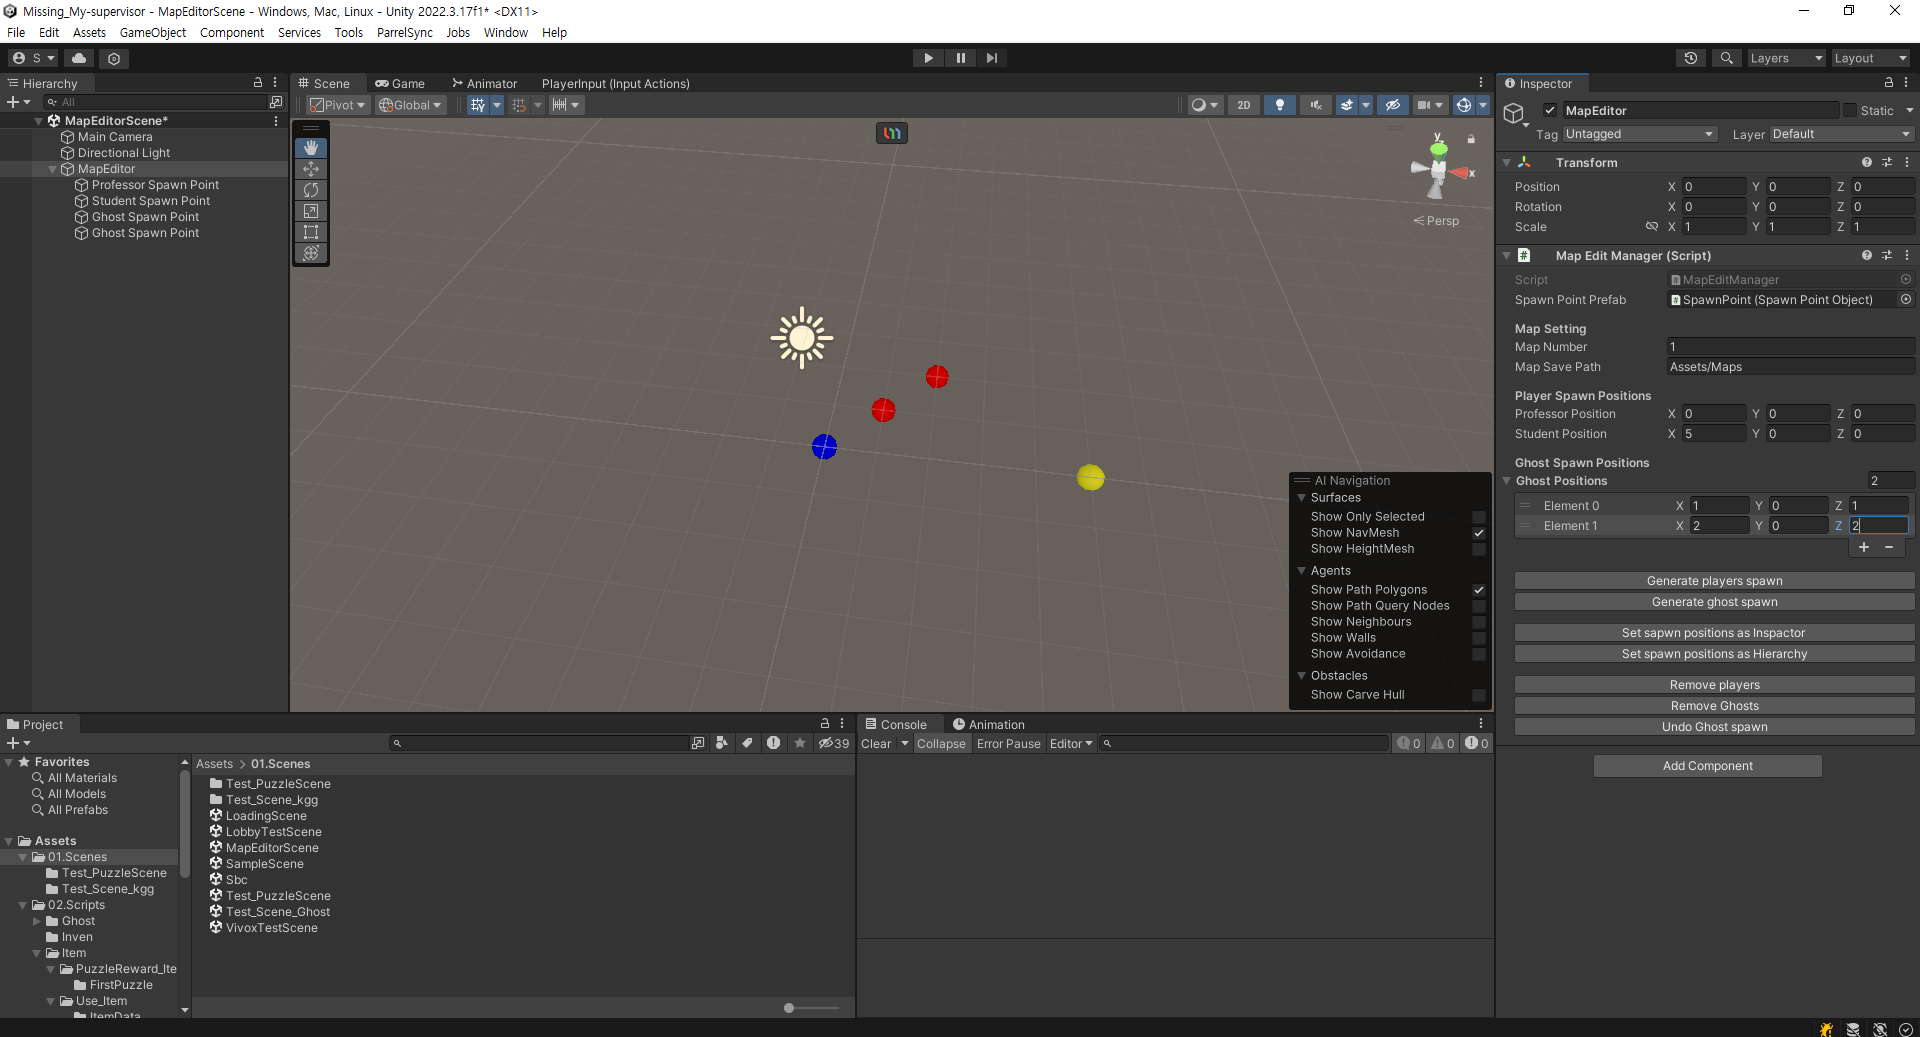
Task: Toggle the Gizmos button
Action: click(1463, 105)
